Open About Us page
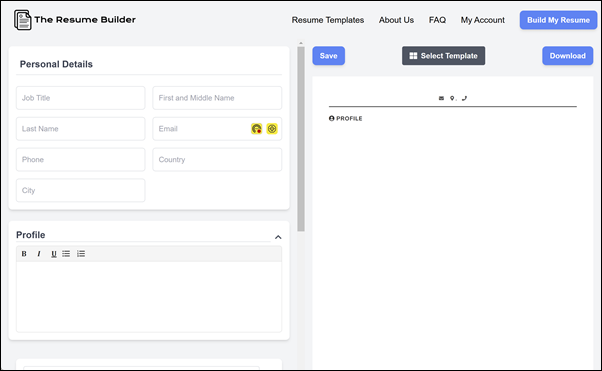Viewport: 602px width, 371px height. [396, 20]
